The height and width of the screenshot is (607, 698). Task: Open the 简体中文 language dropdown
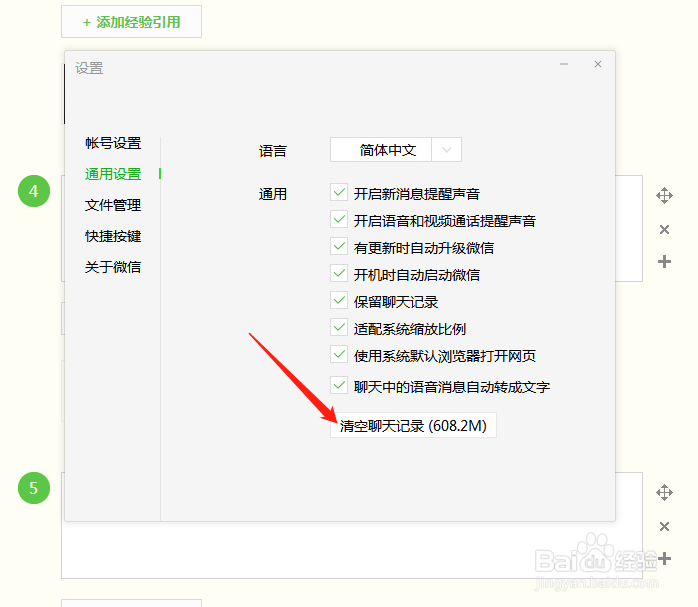point(395,150)
